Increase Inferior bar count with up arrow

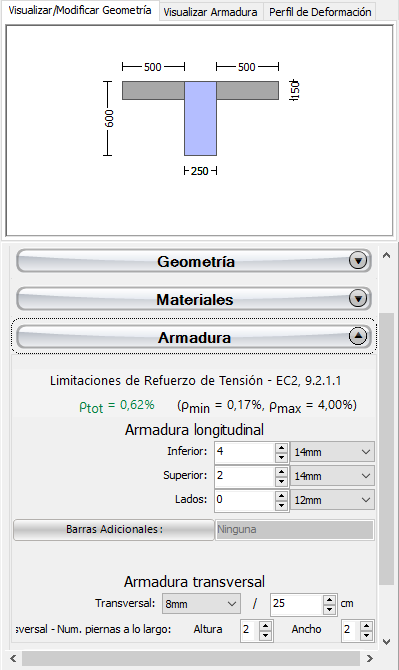coord(281,448)
